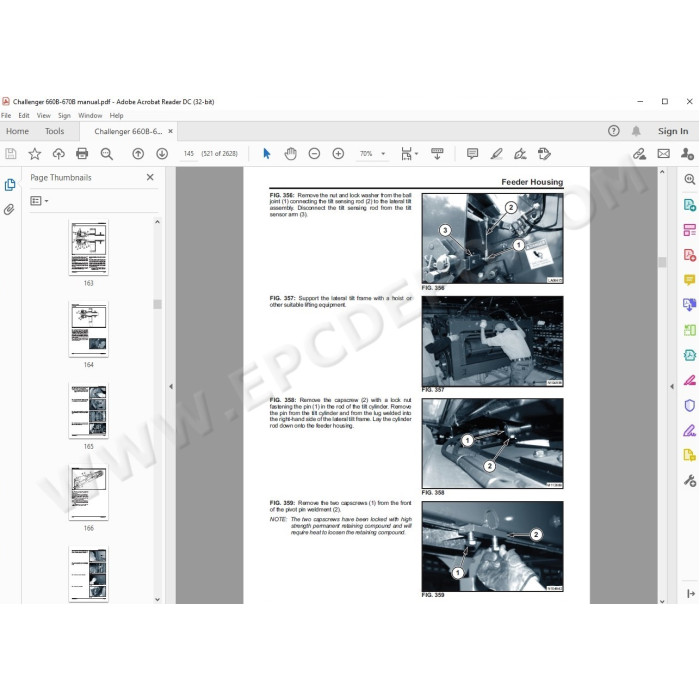
Task: Click the Sign In button
Action: [x=672, y=131]
